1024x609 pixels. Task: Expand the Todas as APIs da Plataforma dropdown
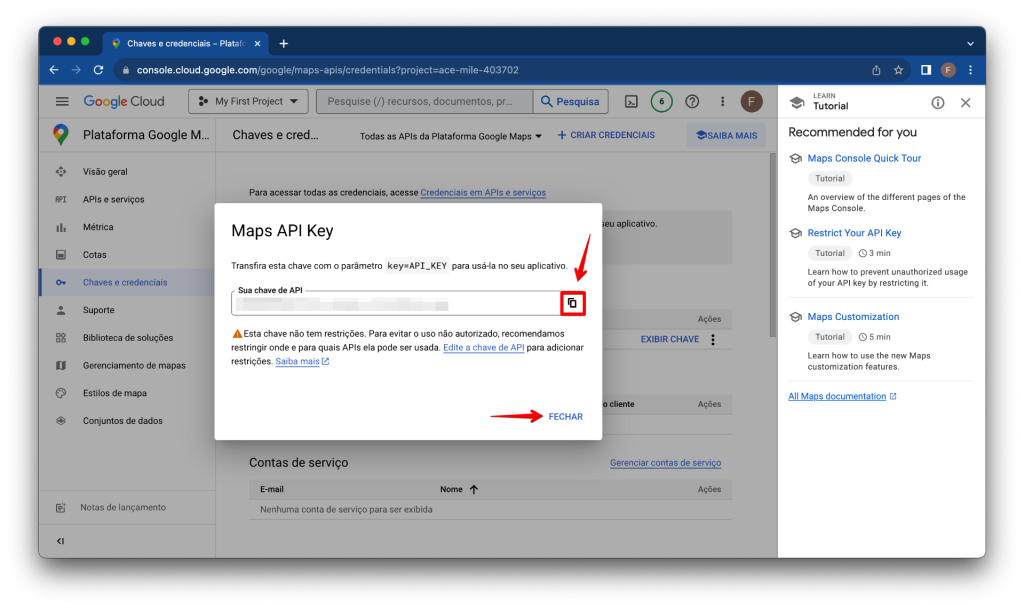tap(451, 136)
